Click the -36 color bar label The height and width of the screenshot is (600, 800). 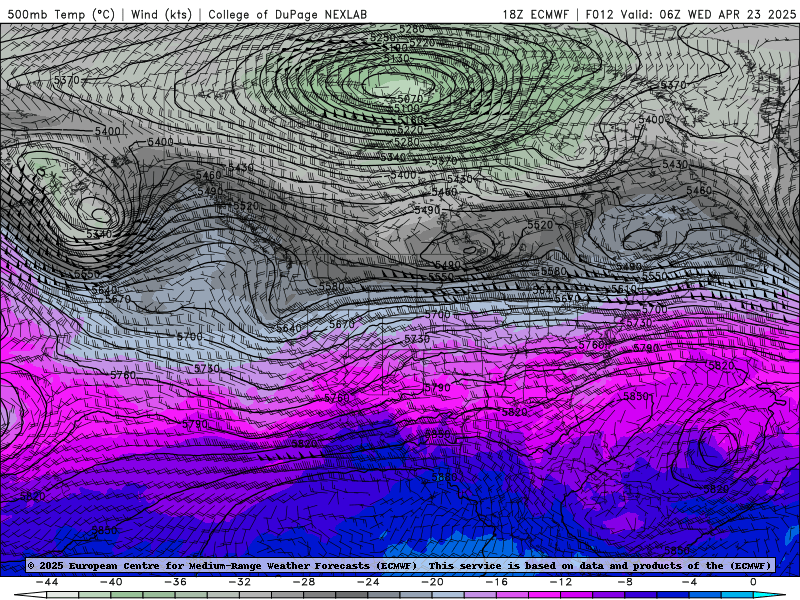[x=175, y=582]
